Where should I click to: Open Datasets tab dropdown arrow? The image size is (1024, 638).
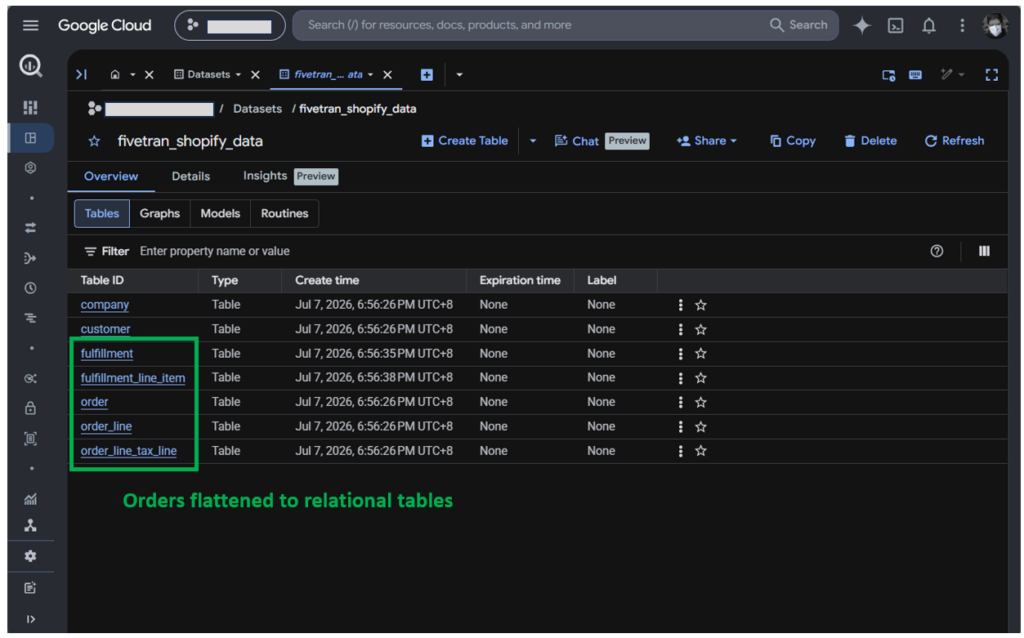point(238,74)
